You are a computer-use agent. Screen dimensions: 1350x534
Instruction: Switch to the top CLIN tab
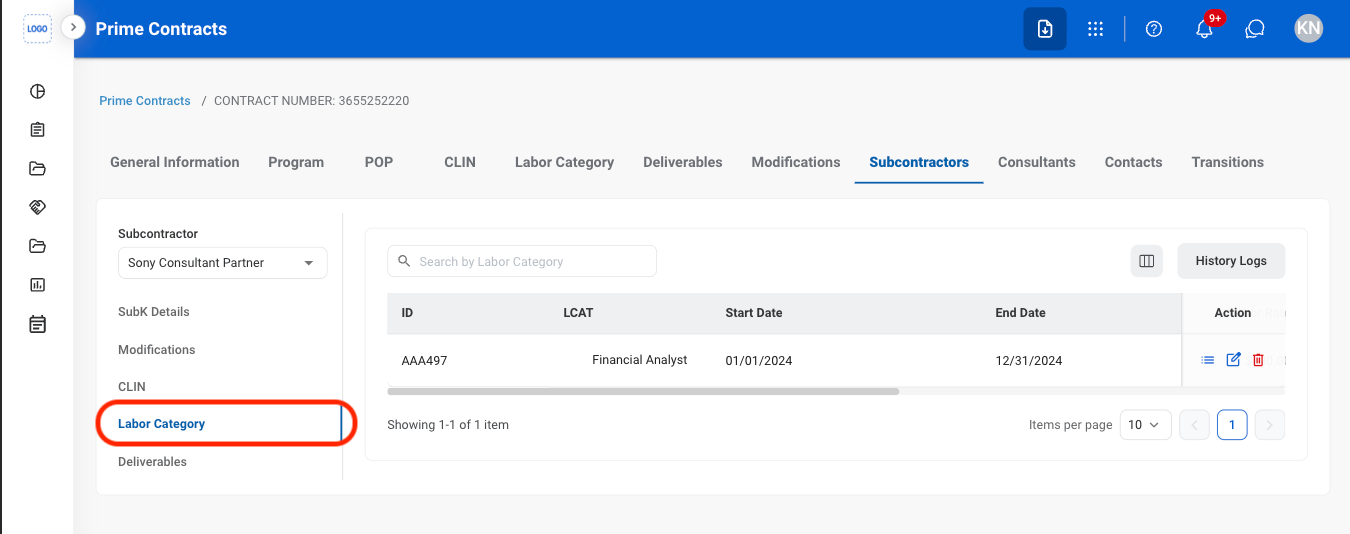pos(460,162)
